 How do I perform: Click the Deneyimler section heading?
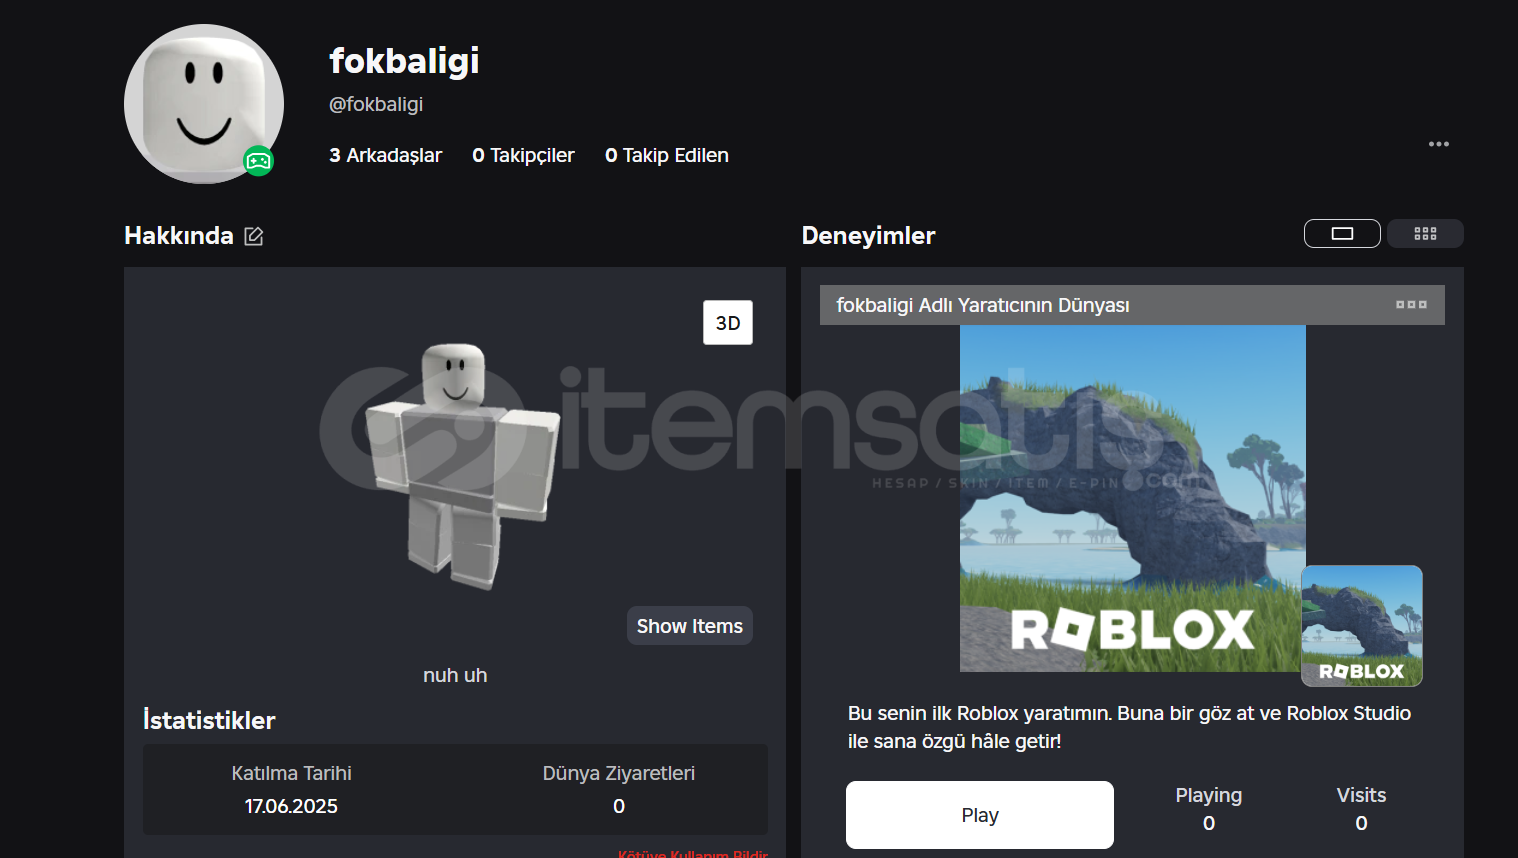point(869,236)
